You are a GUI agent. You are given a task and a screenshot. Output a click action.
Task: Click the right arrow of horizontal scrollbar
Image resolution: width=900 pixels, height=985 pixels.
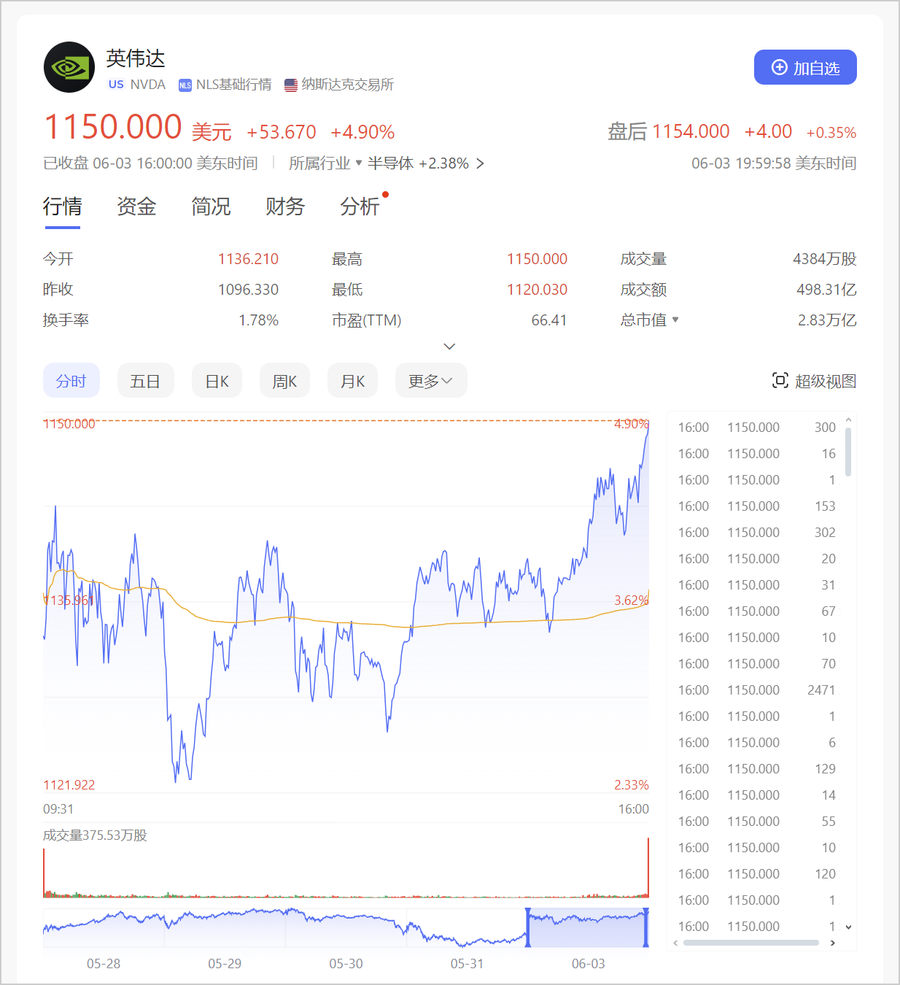[833, 942]
